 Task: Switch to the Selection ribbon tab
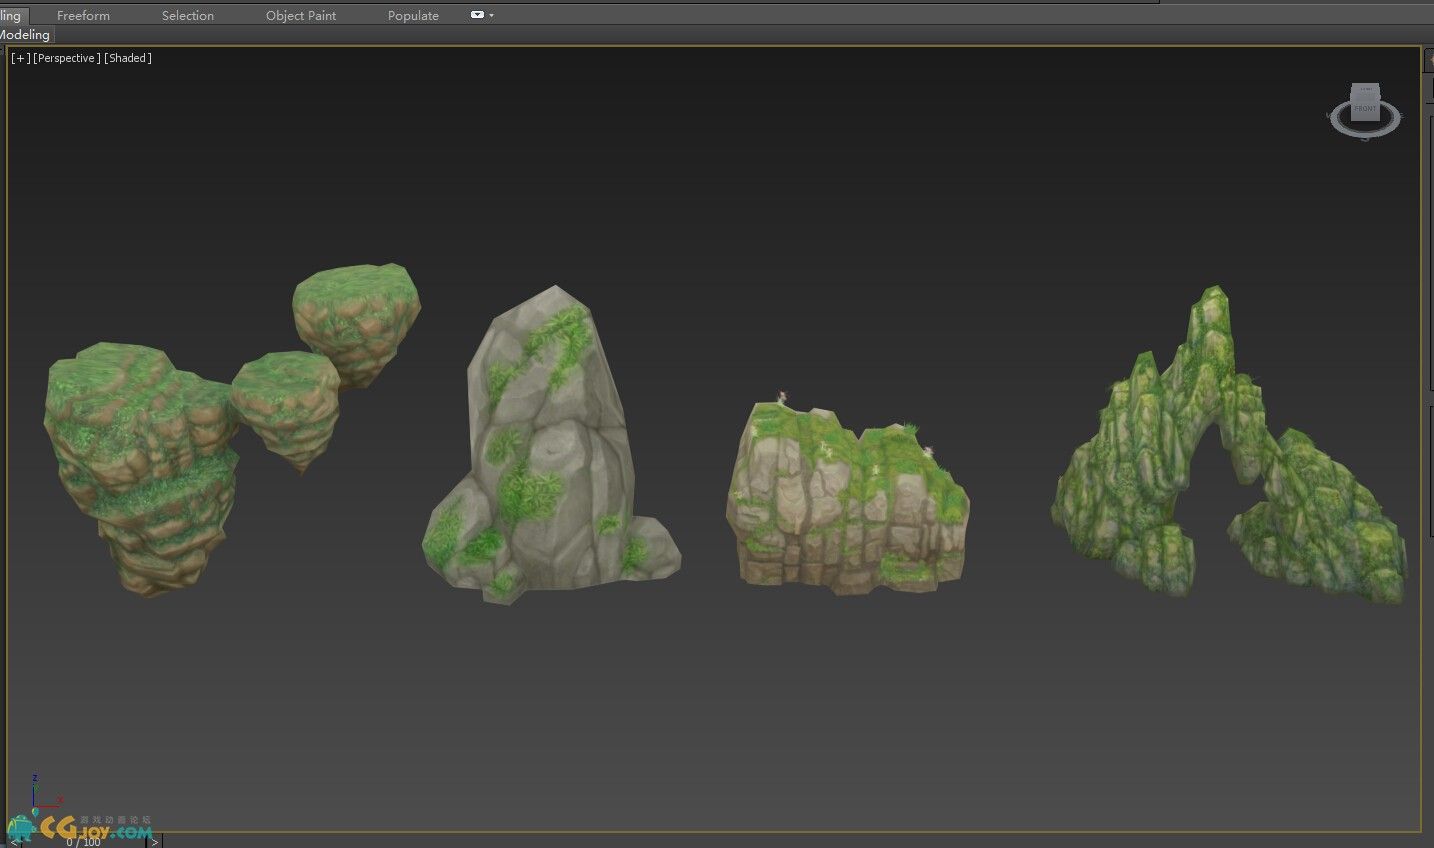point(188,15)
